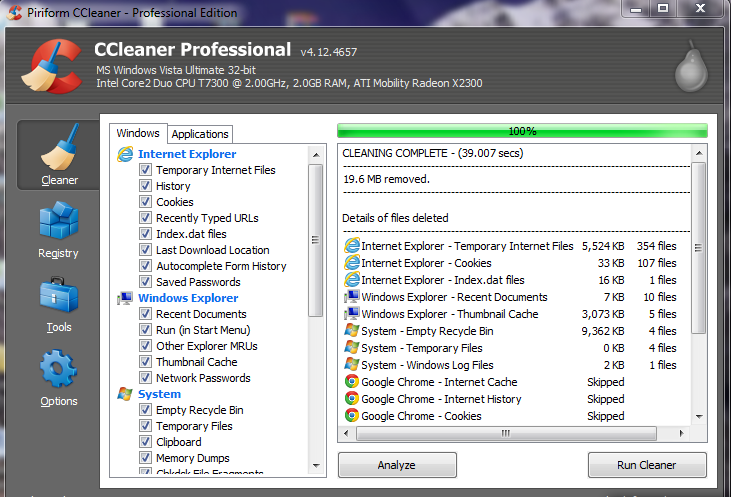The image size is (731, 497).
Task: Click monitor icon beside Recent Documents result
Action: point(352,297)
